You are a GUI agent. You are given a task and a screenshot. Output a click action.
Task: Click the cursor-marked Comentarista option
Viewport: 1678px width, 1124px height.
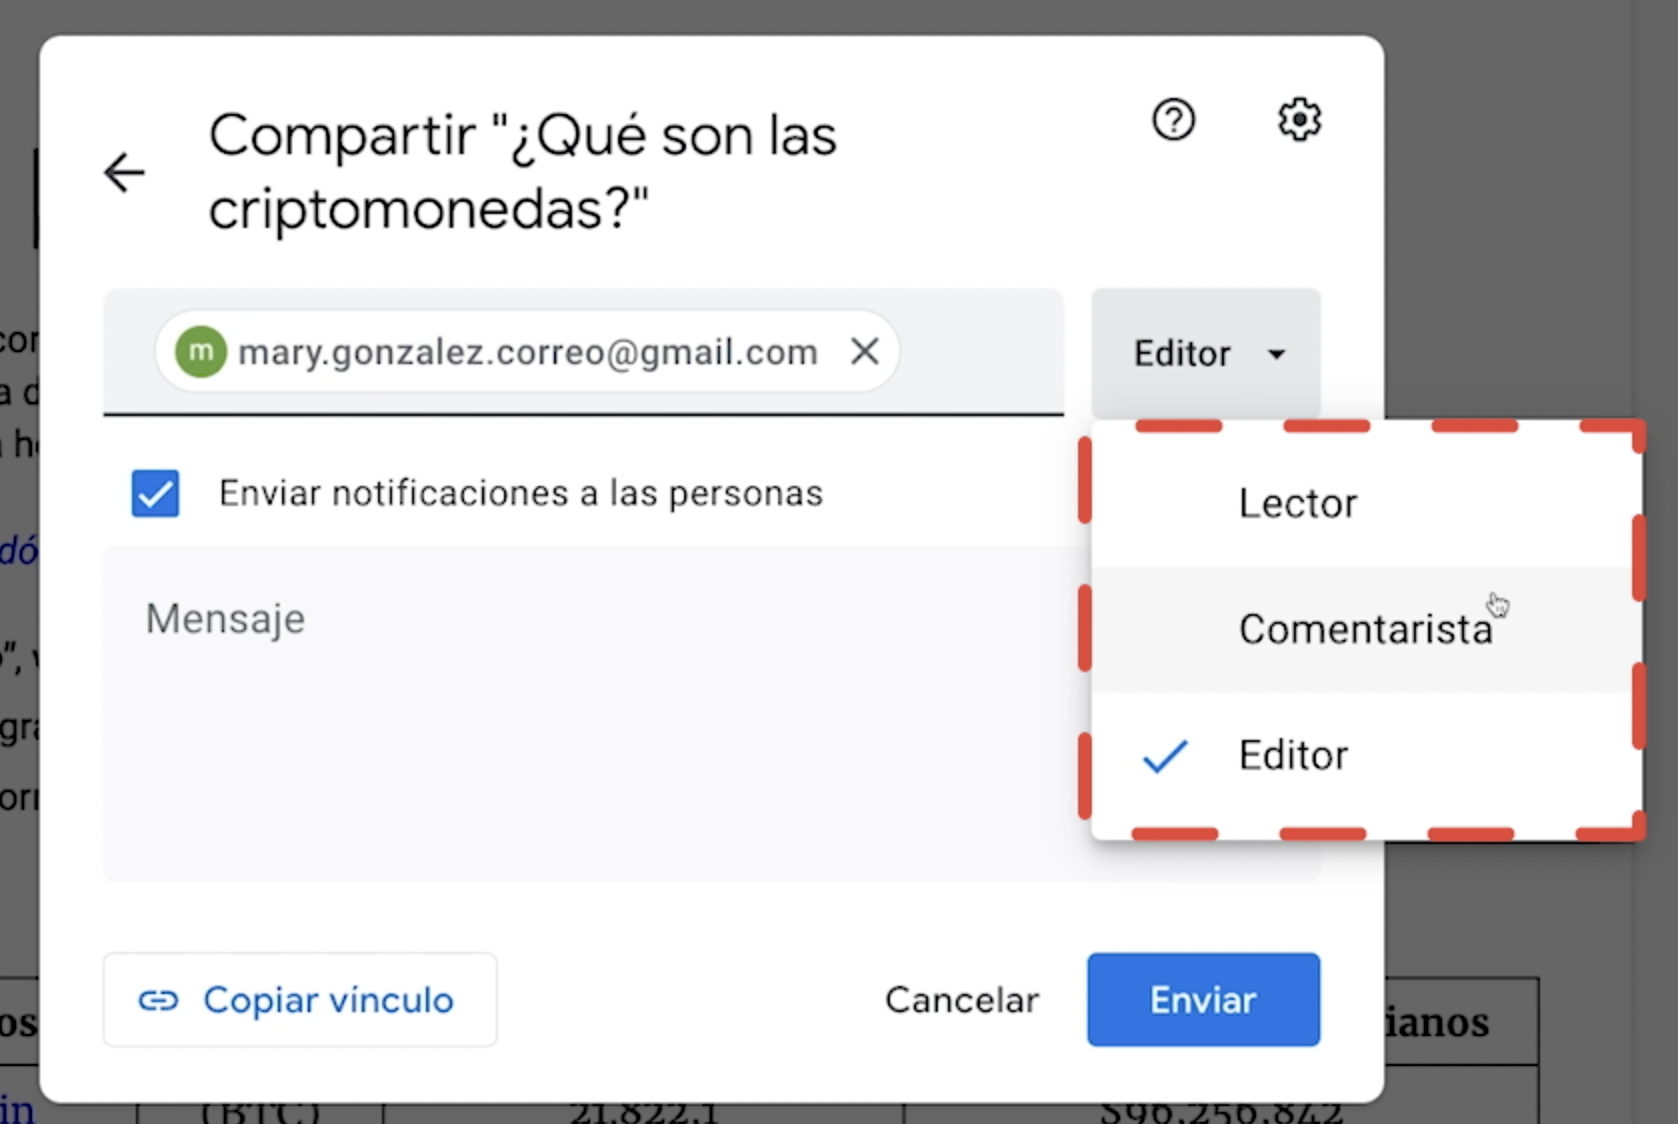pos(1365,628)
